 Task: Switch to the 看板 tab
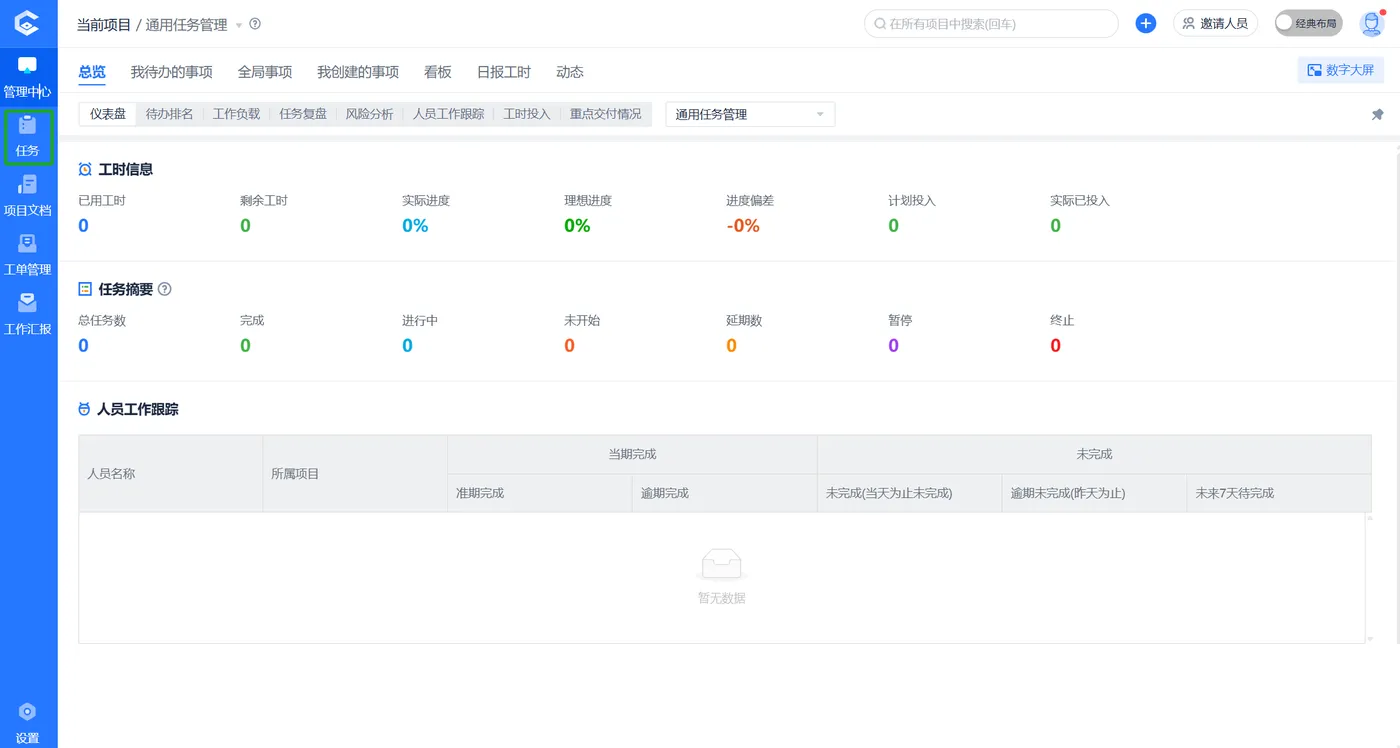437,71
